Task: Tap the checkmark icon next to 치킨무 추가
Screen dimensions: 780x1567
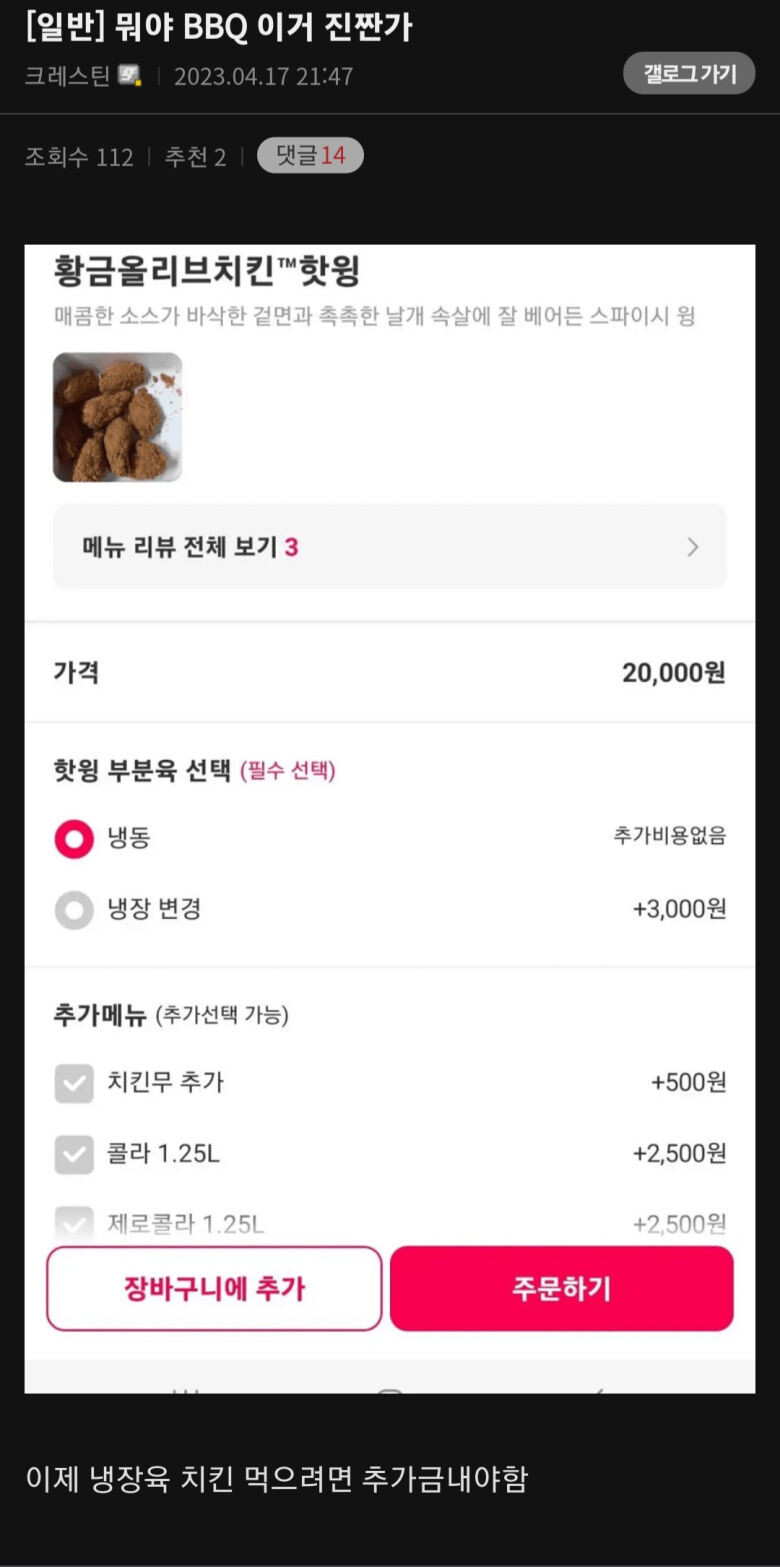Action: 74,1083
